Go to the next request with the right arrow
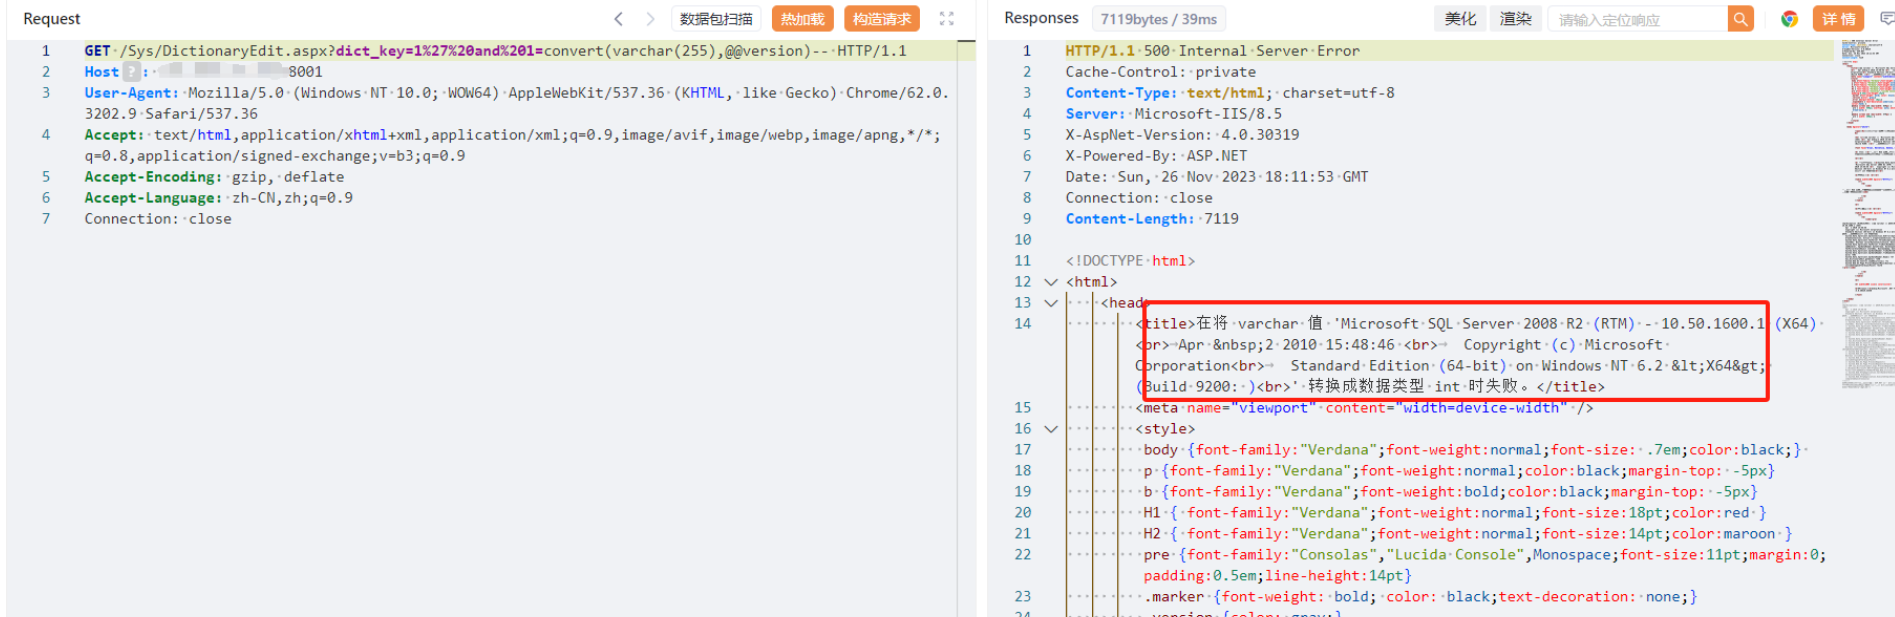 (650, 19)
